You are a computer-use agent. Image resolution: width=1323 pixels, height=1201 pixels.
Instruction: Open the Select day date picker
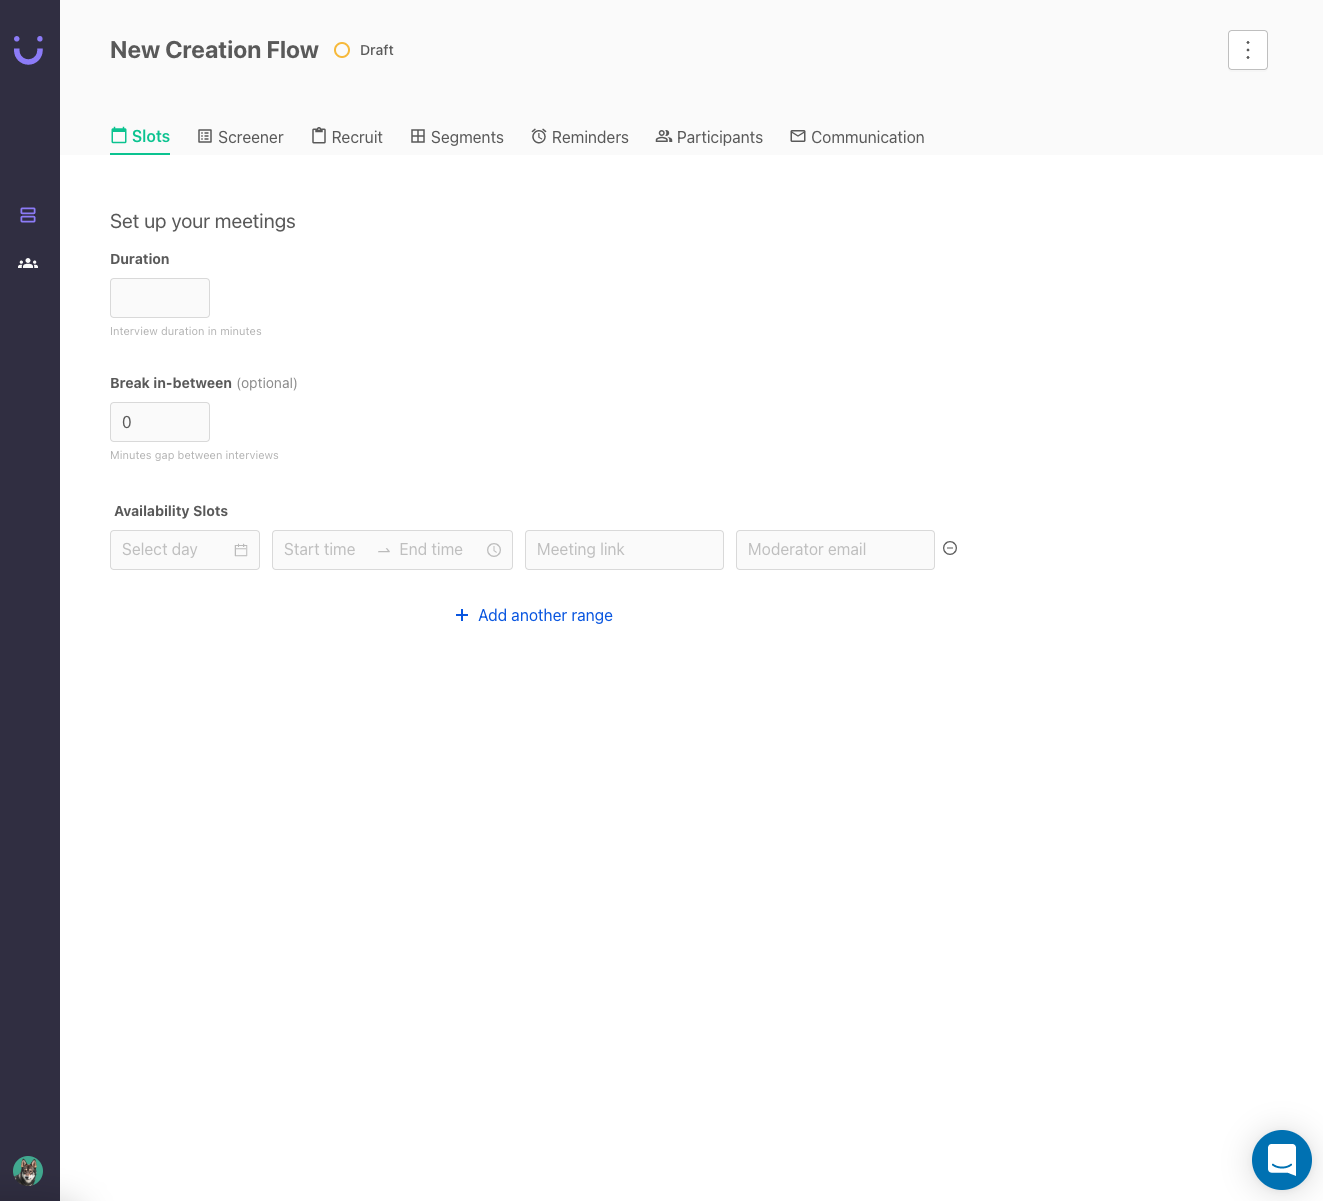click(170, 550)
